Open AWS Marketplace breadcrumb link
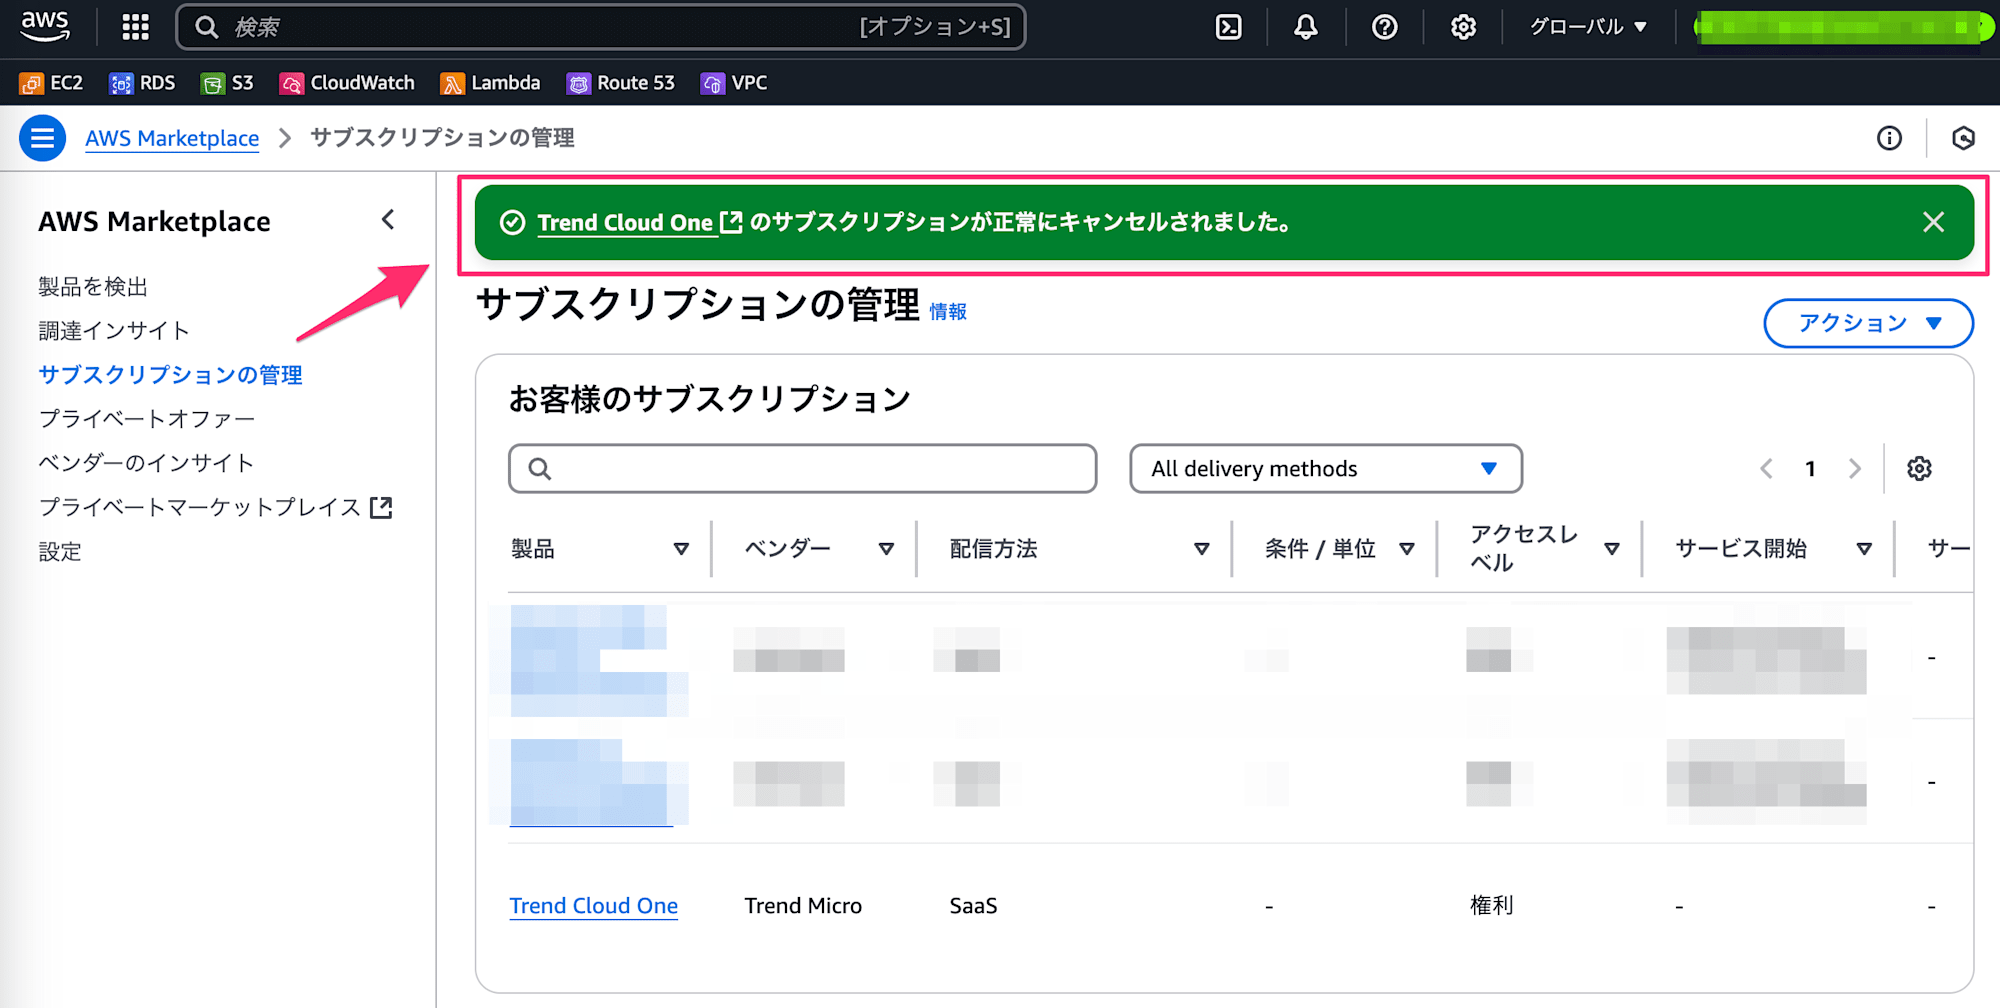This screenshot has height=1008, width=2000. tap(172, 138)
